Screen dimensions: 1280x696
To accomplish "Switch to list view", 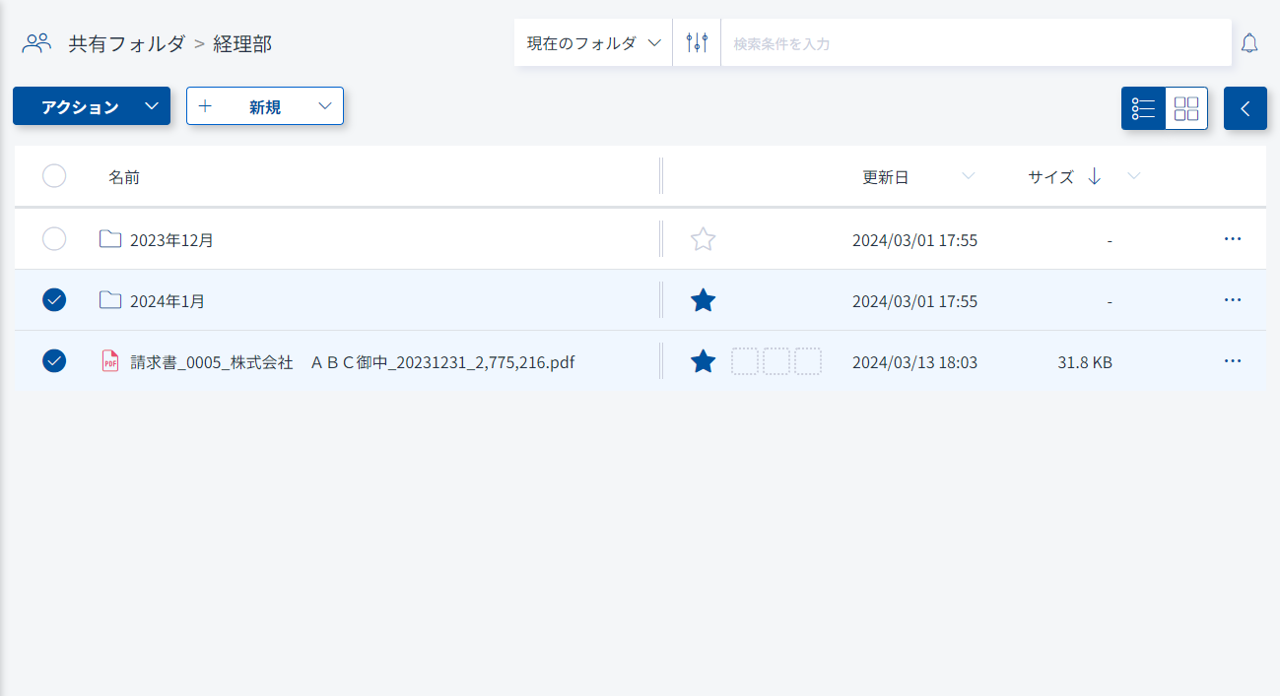I will [1143, 108].
